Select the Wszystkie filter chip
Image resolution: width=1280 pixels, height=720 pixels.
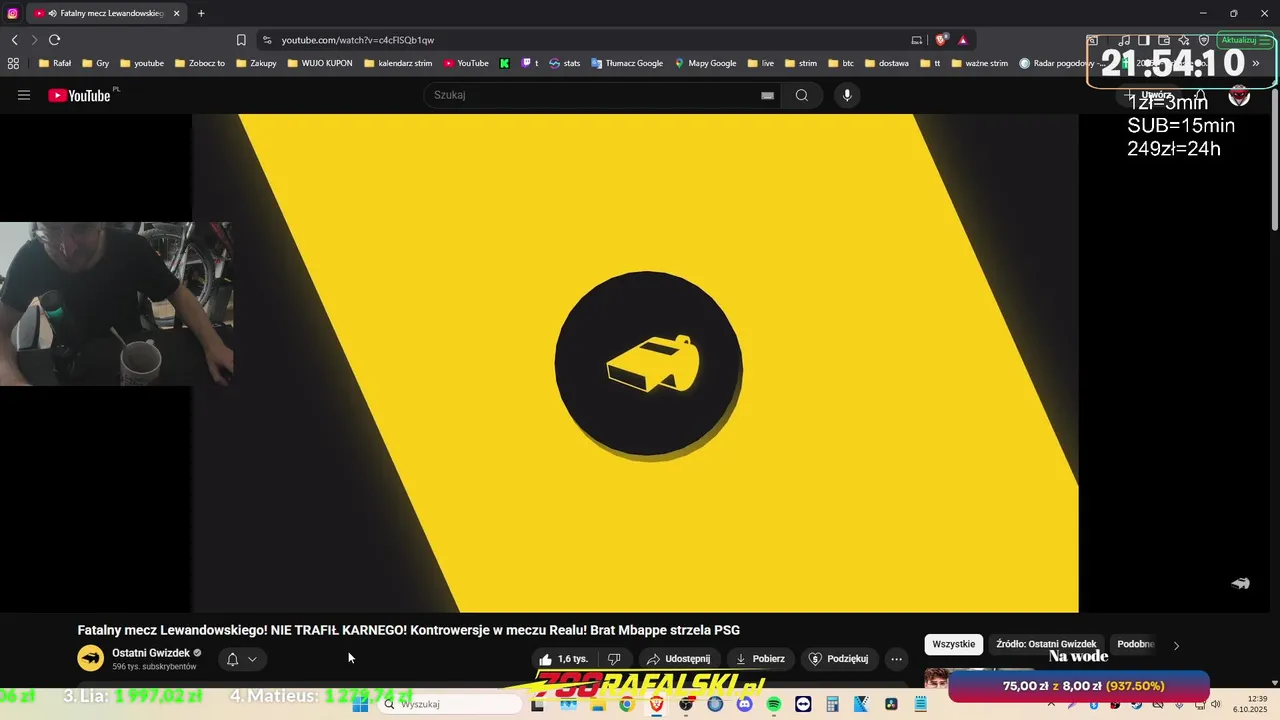tap(953, 644)
